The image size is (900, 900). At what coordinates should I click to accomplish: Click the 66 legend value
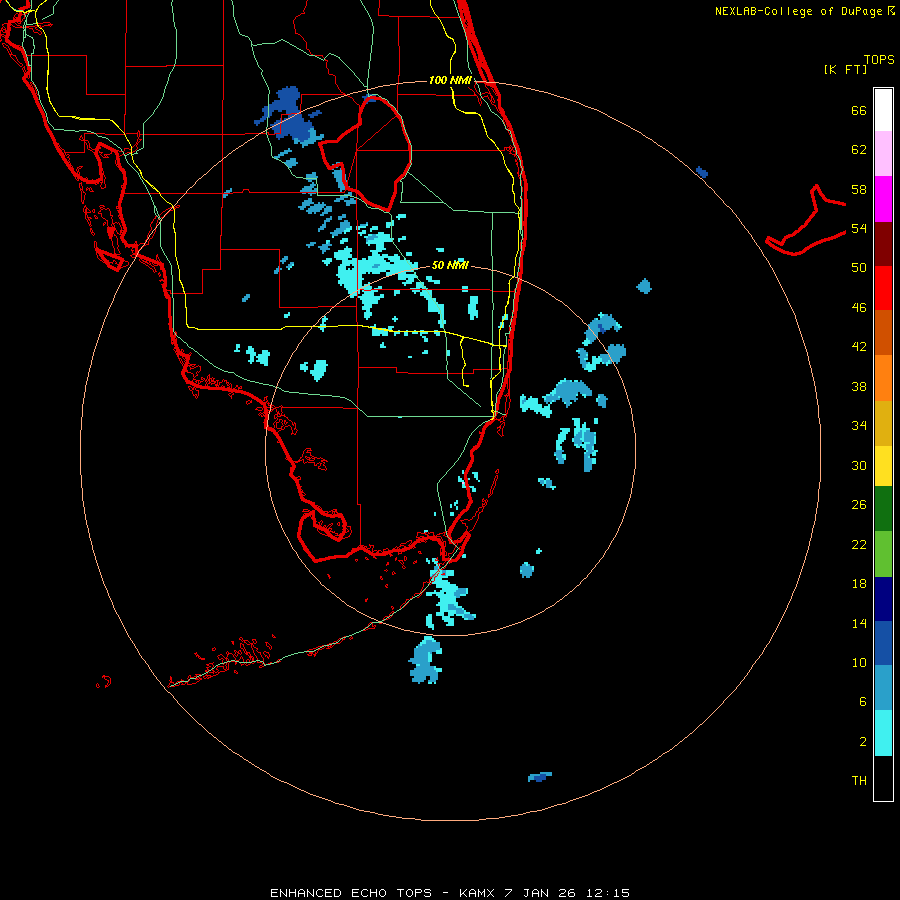pyautogui.click(x=859, y=110)
